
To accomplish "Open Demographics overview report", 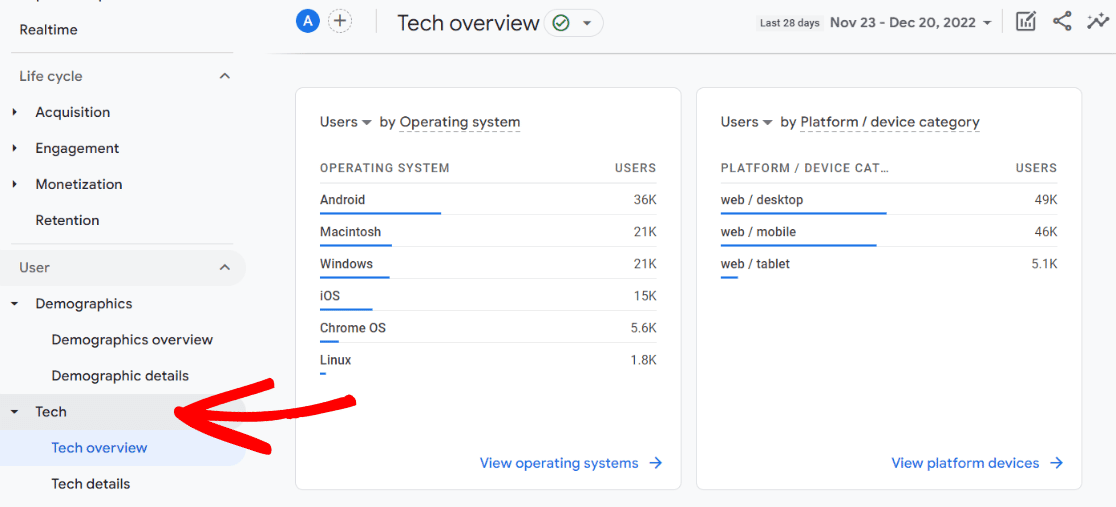I will point(132,340).
